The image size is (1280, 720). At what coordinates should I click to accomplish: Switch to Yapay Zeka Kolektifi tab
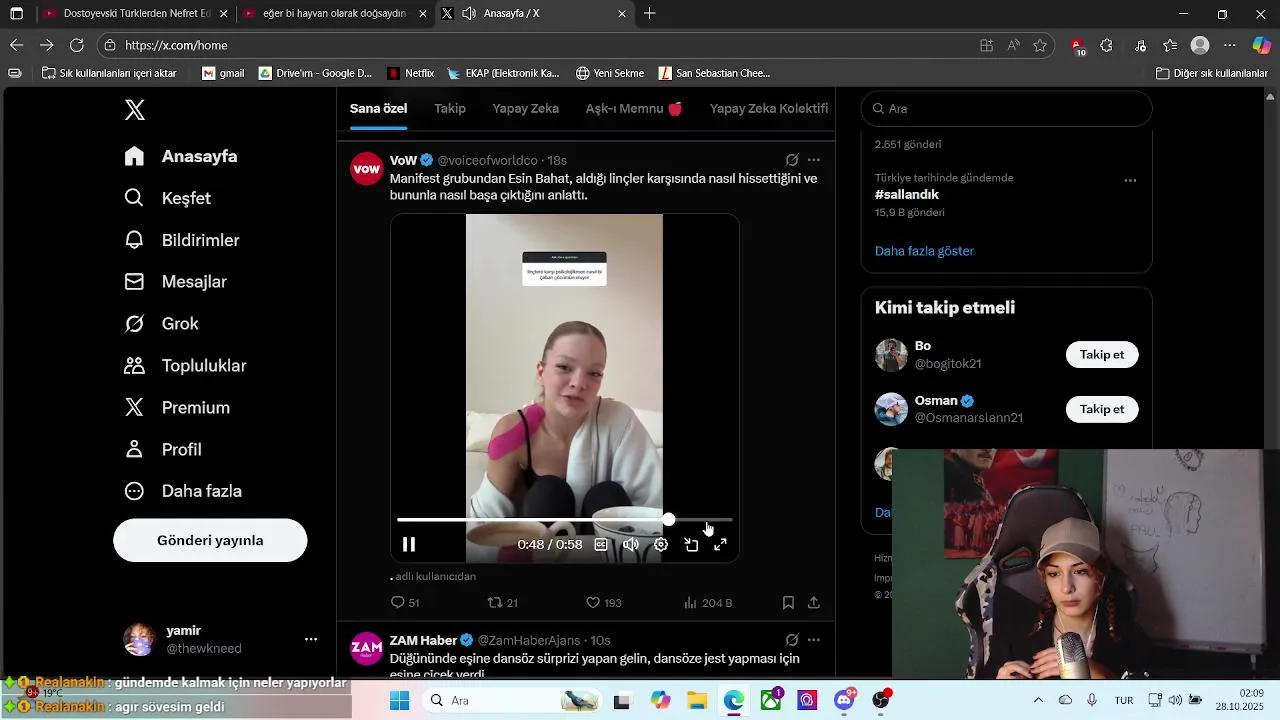(x=769, y=108)
